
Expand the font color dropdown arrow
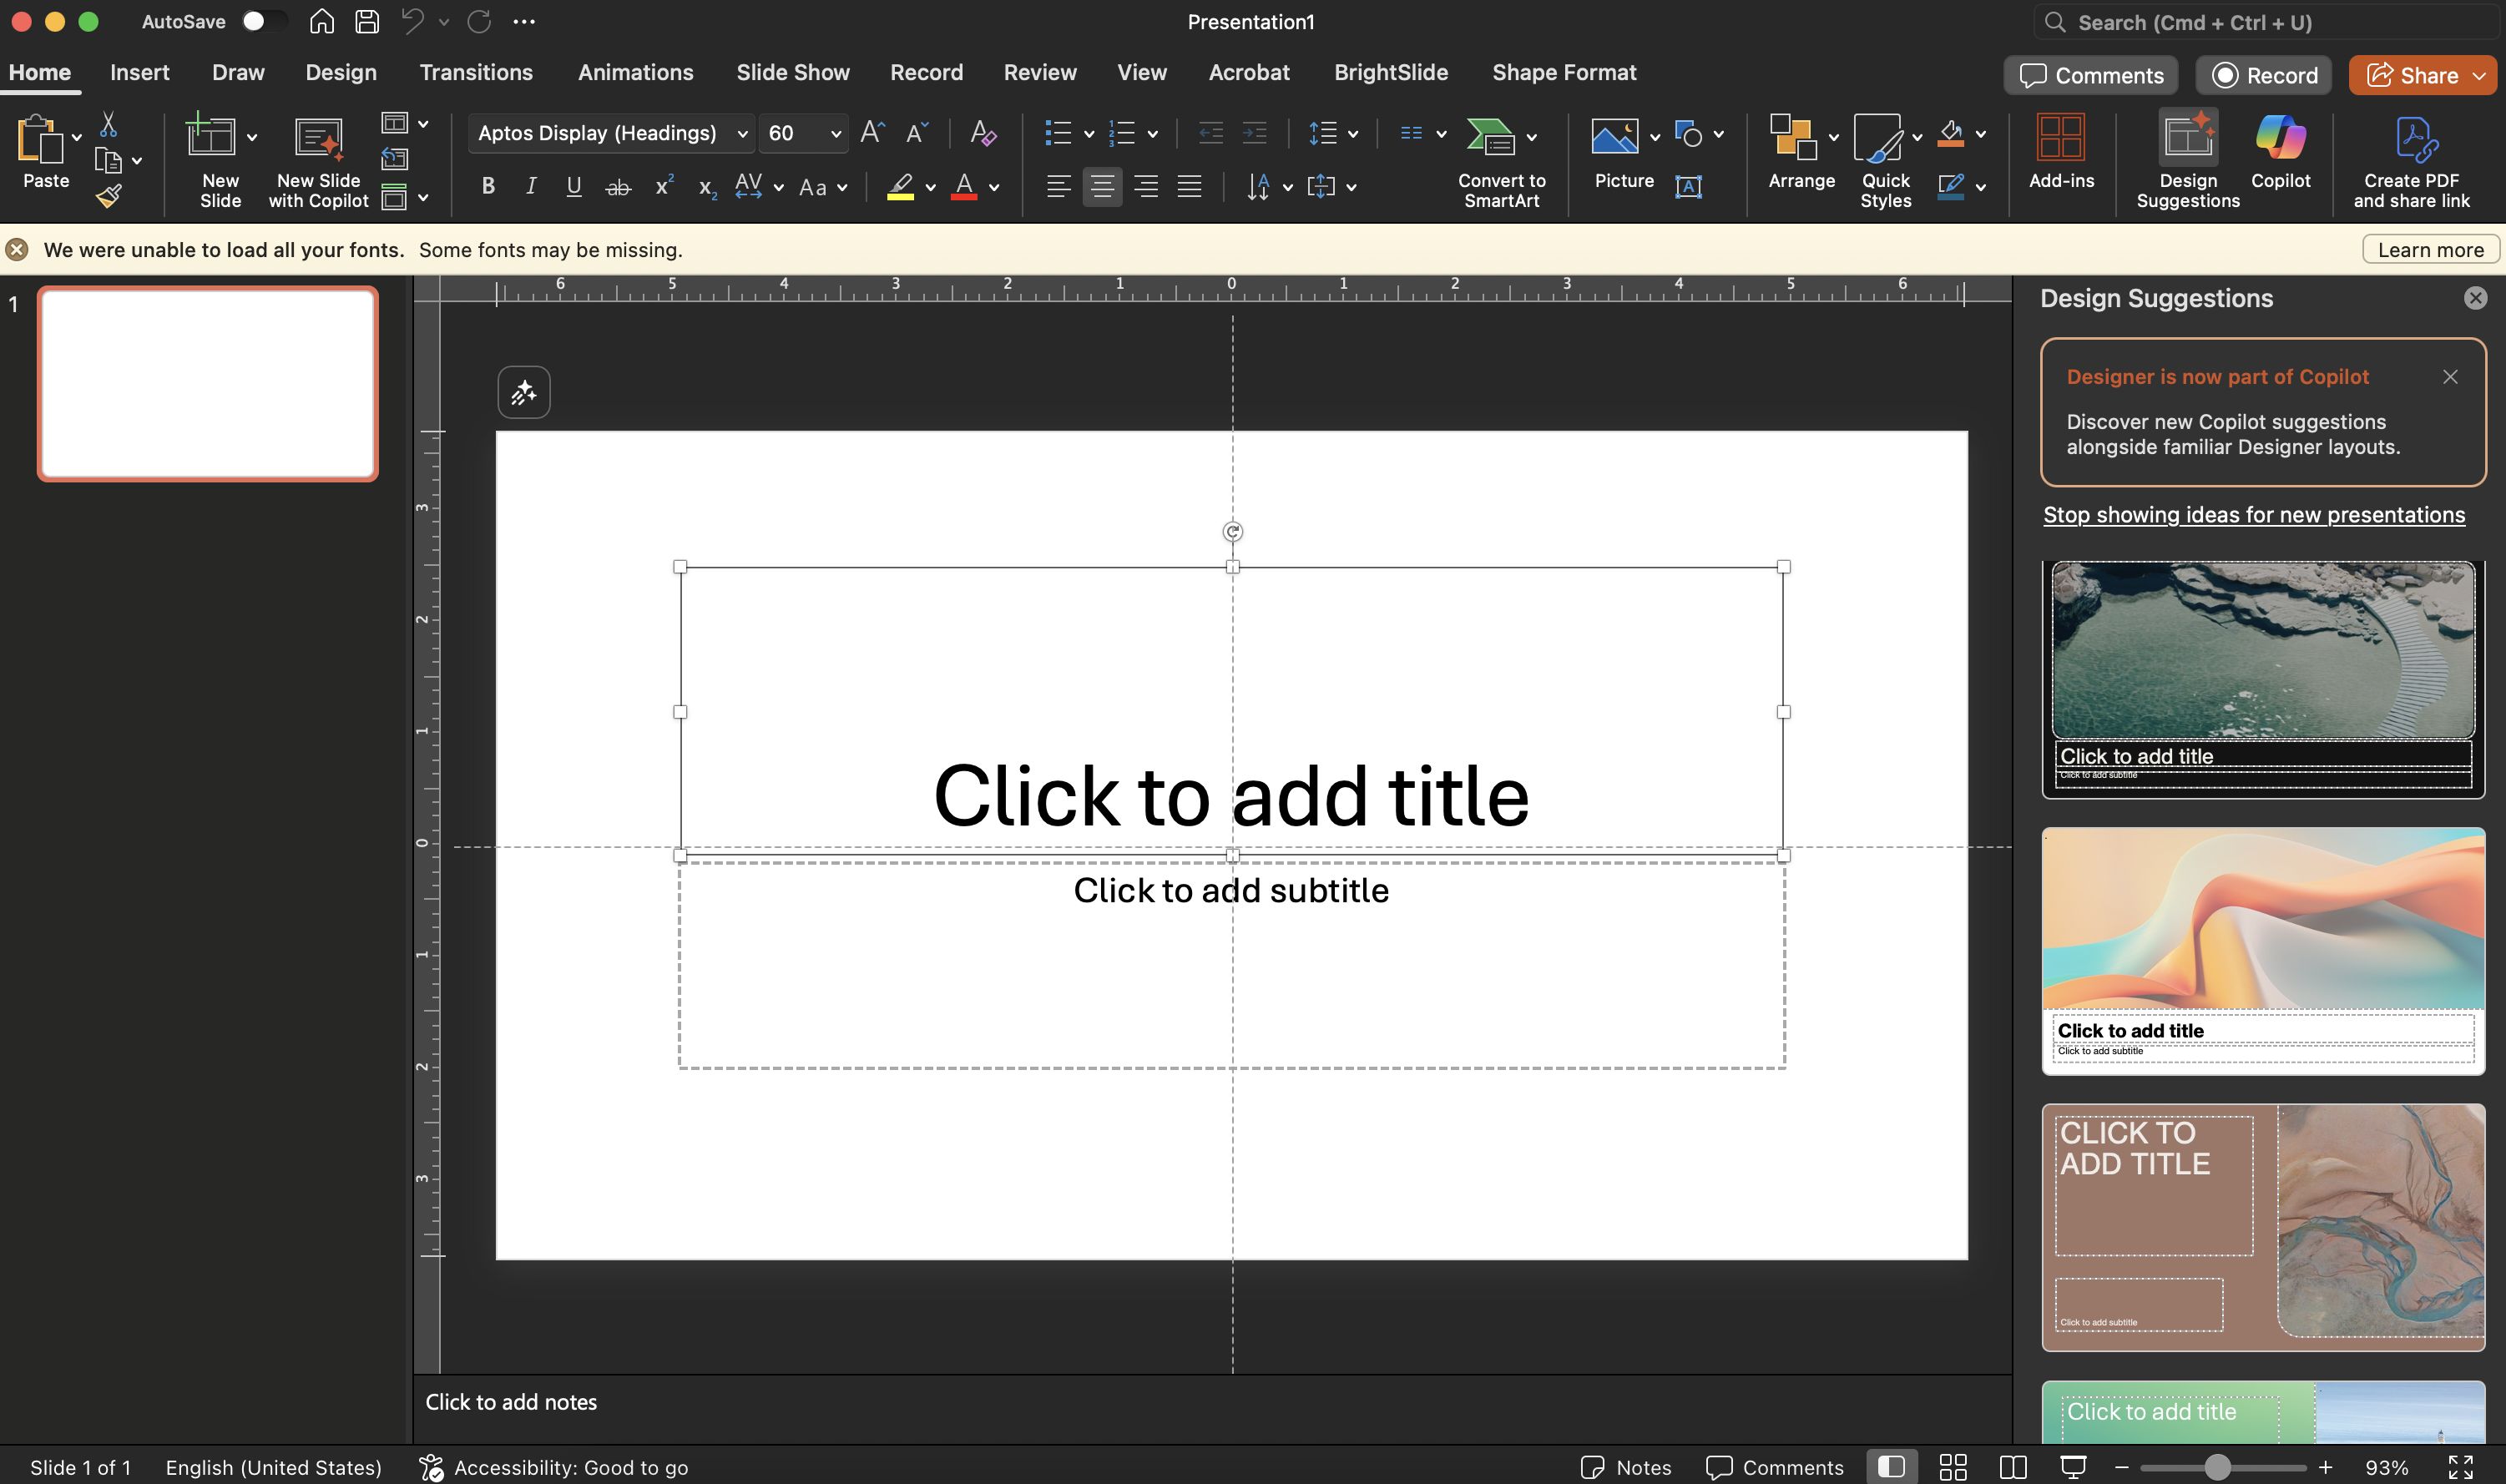[x=993, y=188]
